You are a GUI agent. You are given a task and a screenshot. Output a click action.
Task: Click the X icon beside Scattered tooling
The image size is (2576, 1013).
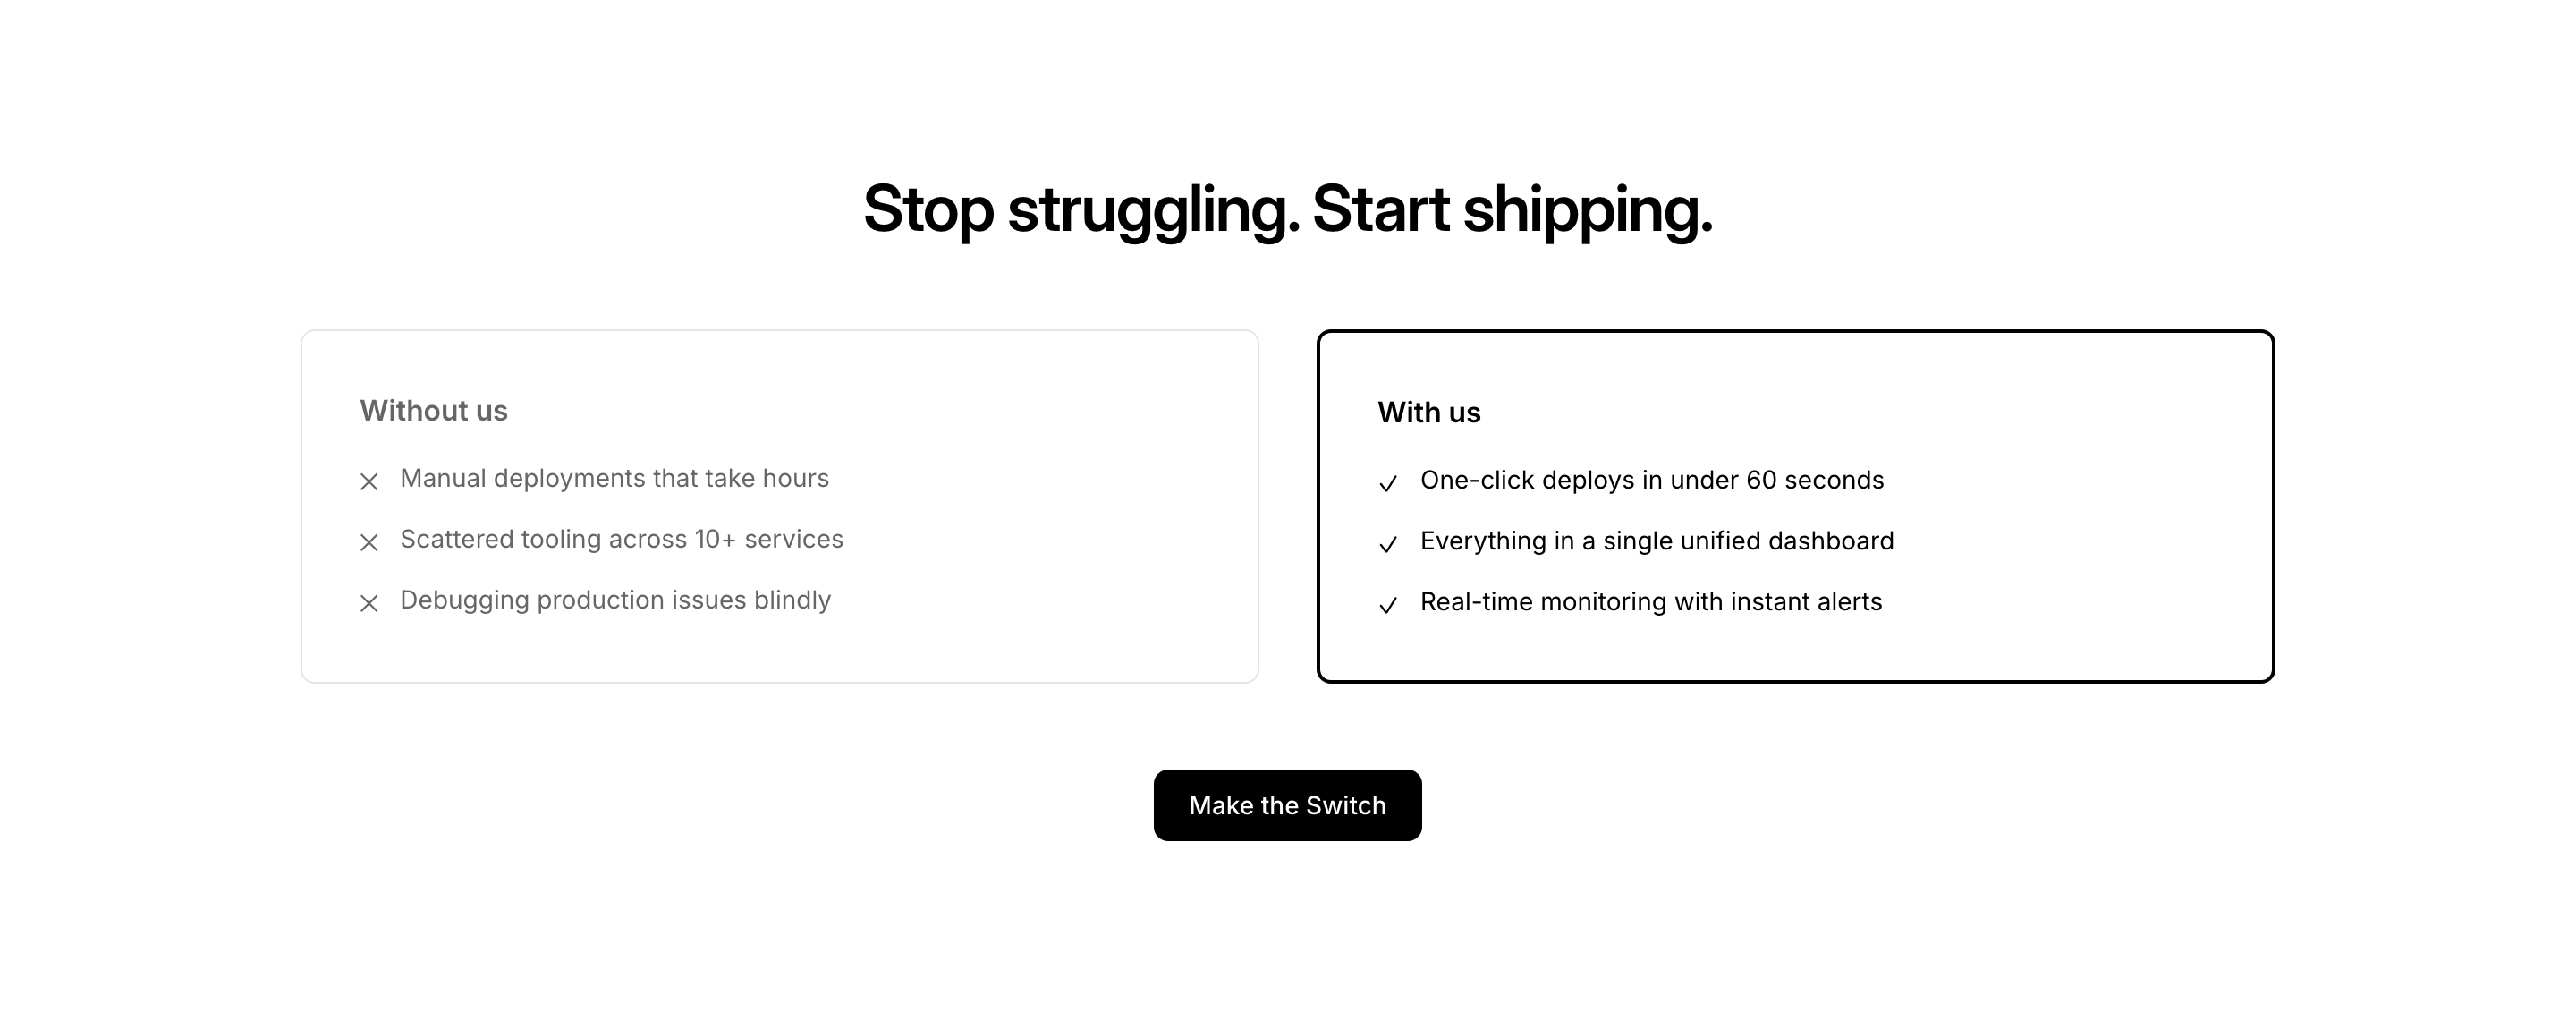(369, 543)
